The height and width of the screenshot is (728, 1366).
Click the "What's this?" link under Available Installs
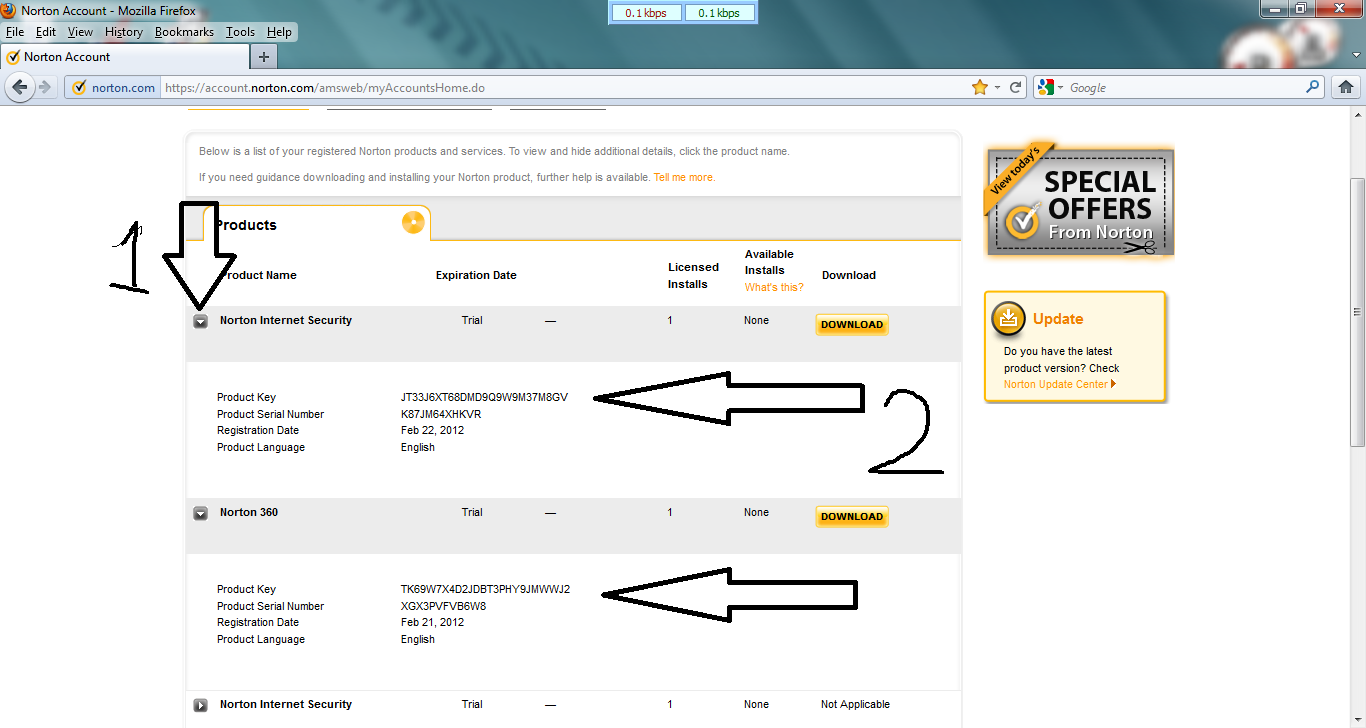[774, 287]
